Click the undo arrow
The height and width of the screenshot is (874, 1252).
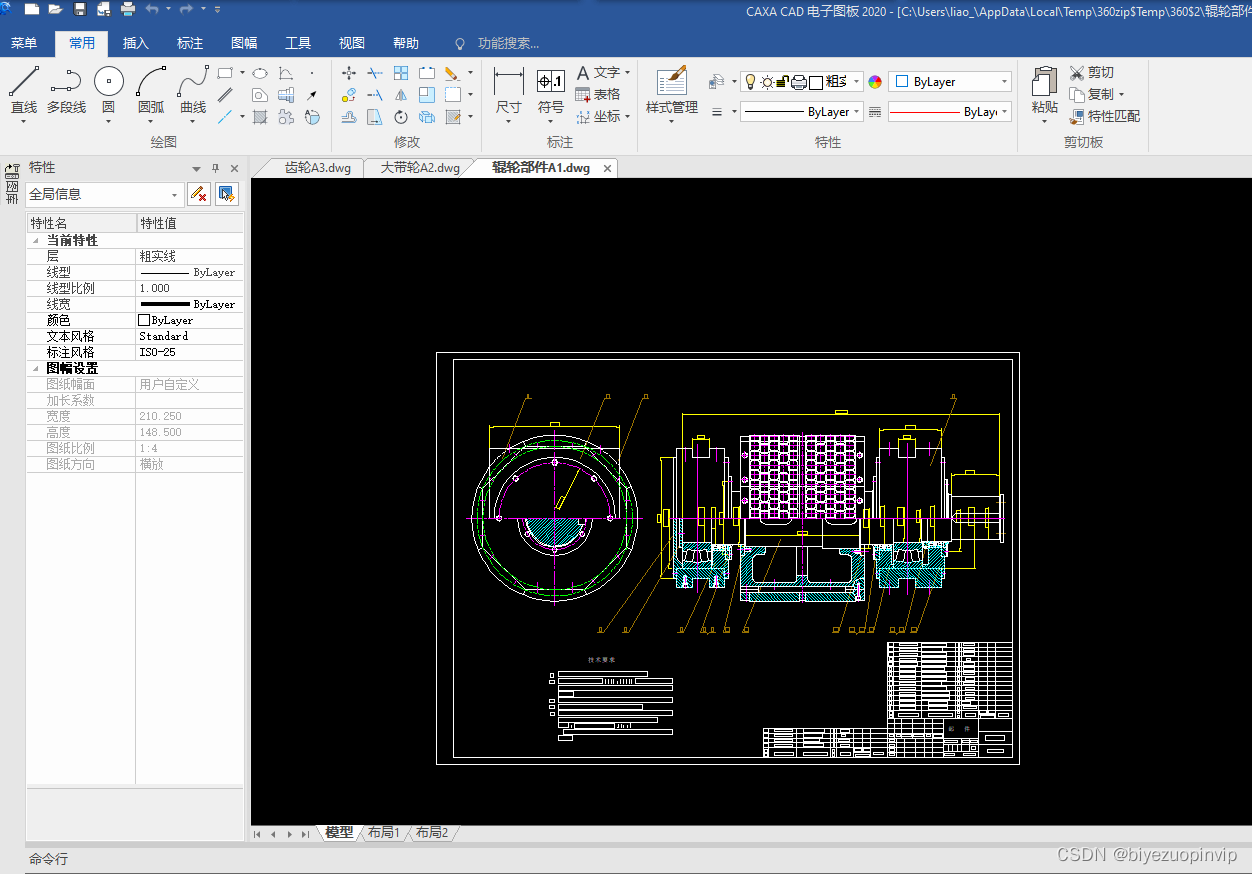tap(152, 9)
